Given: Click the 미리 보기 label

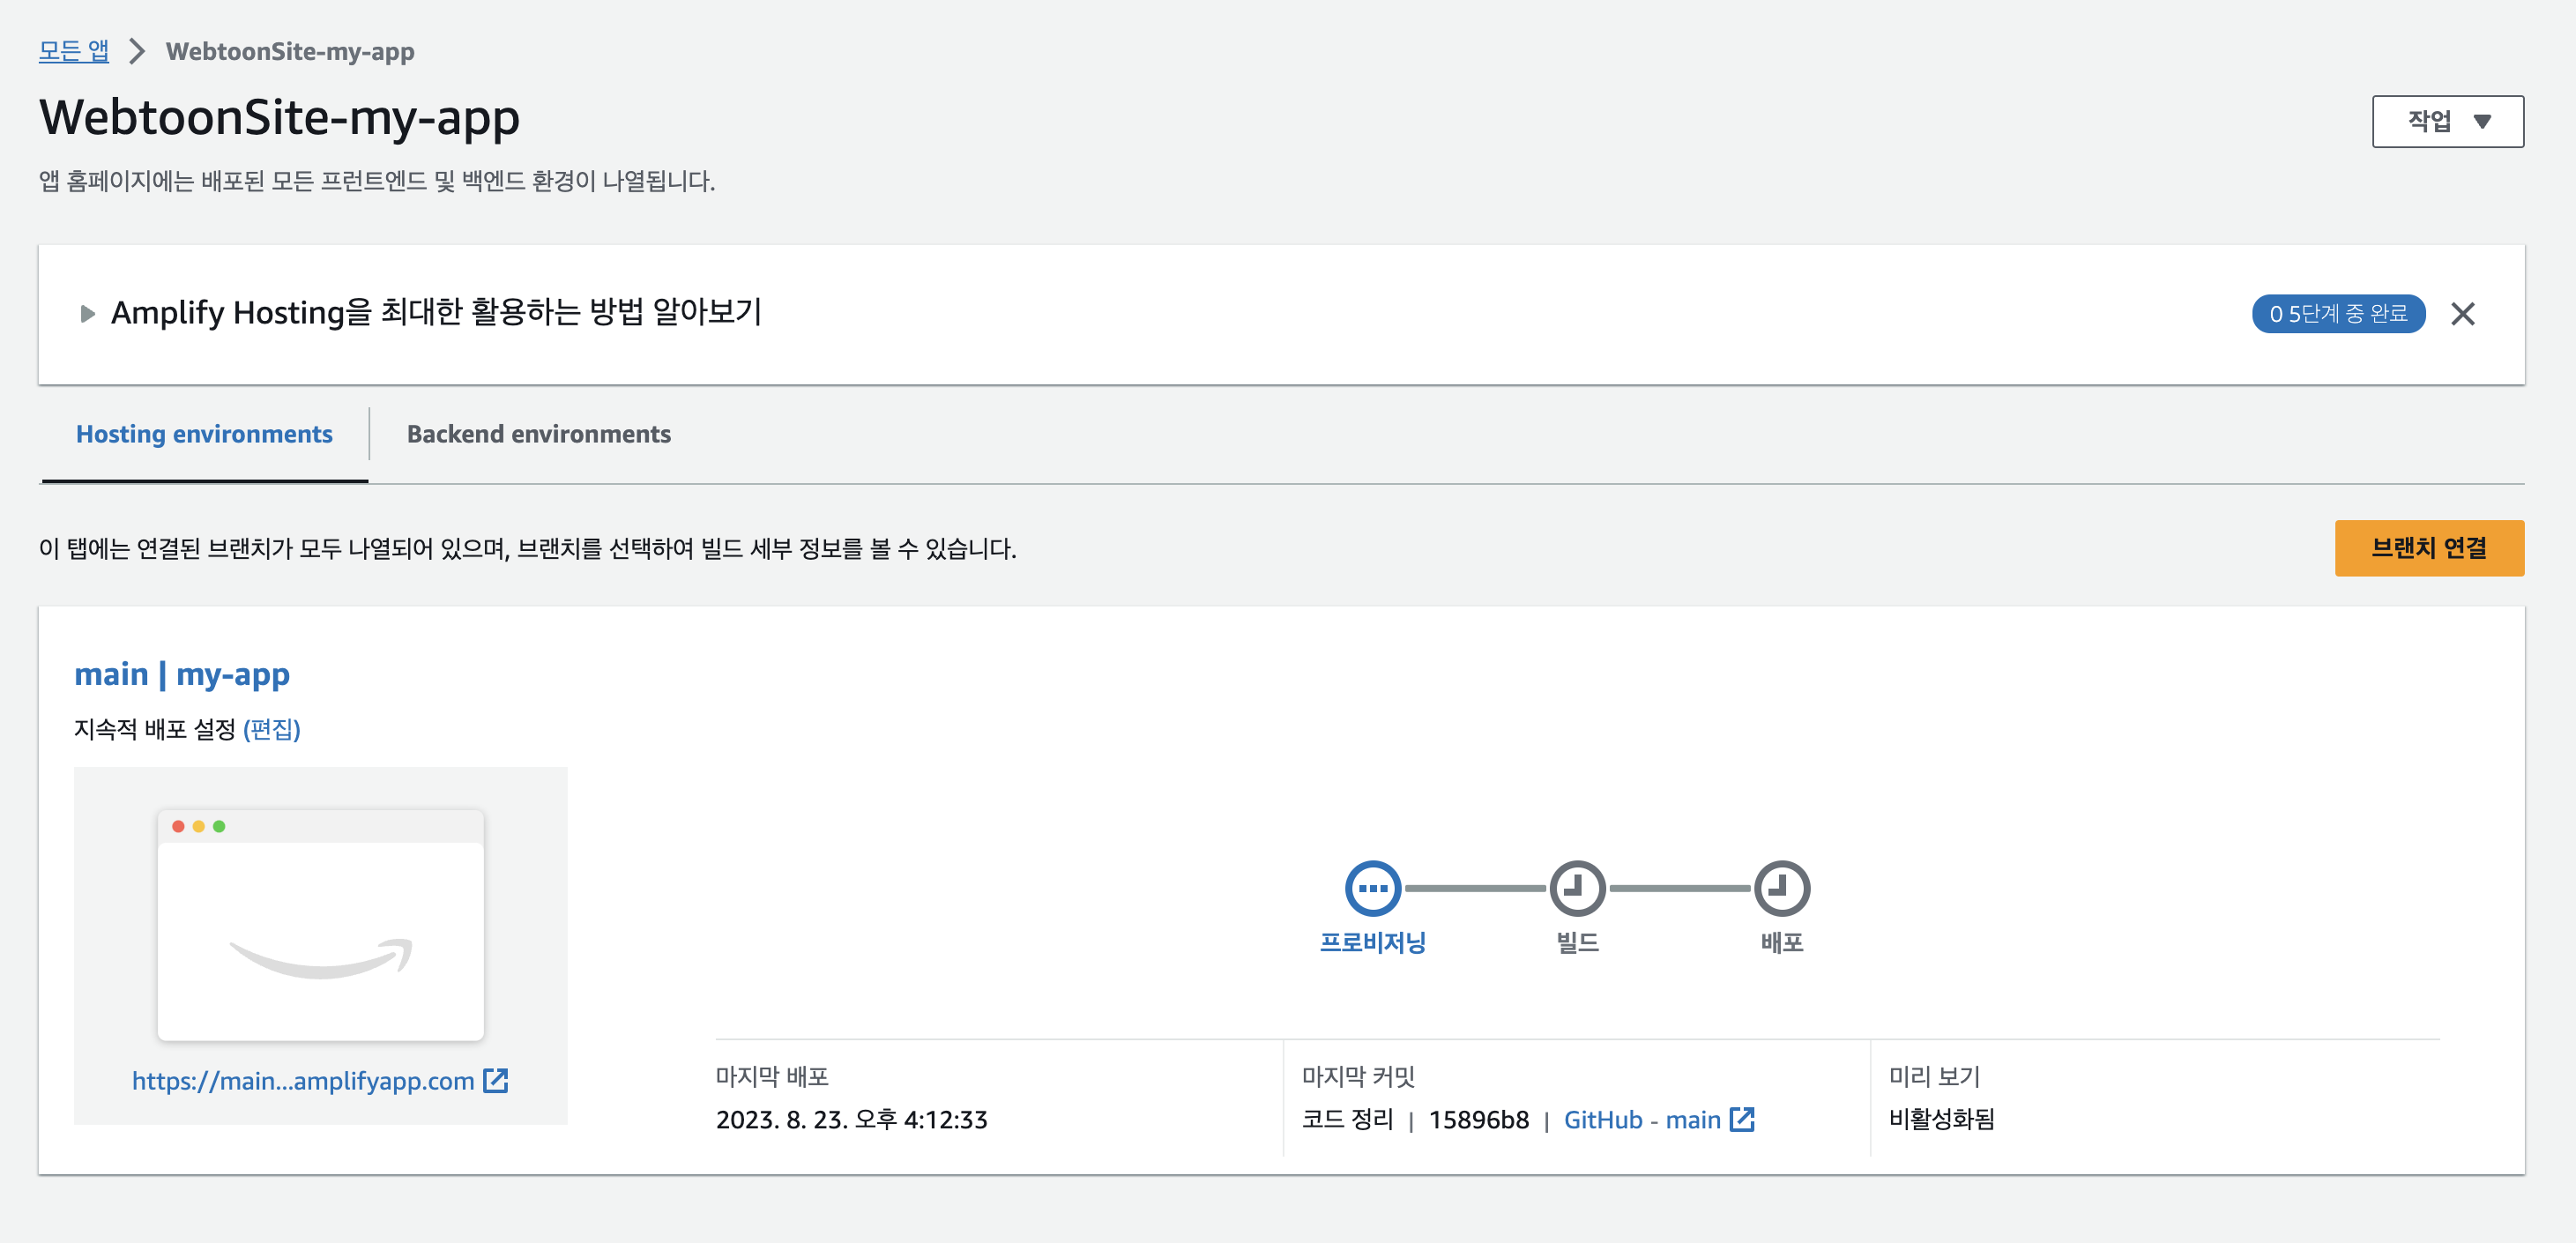Looking at the screenshot, I should tap(1934, 1077).
